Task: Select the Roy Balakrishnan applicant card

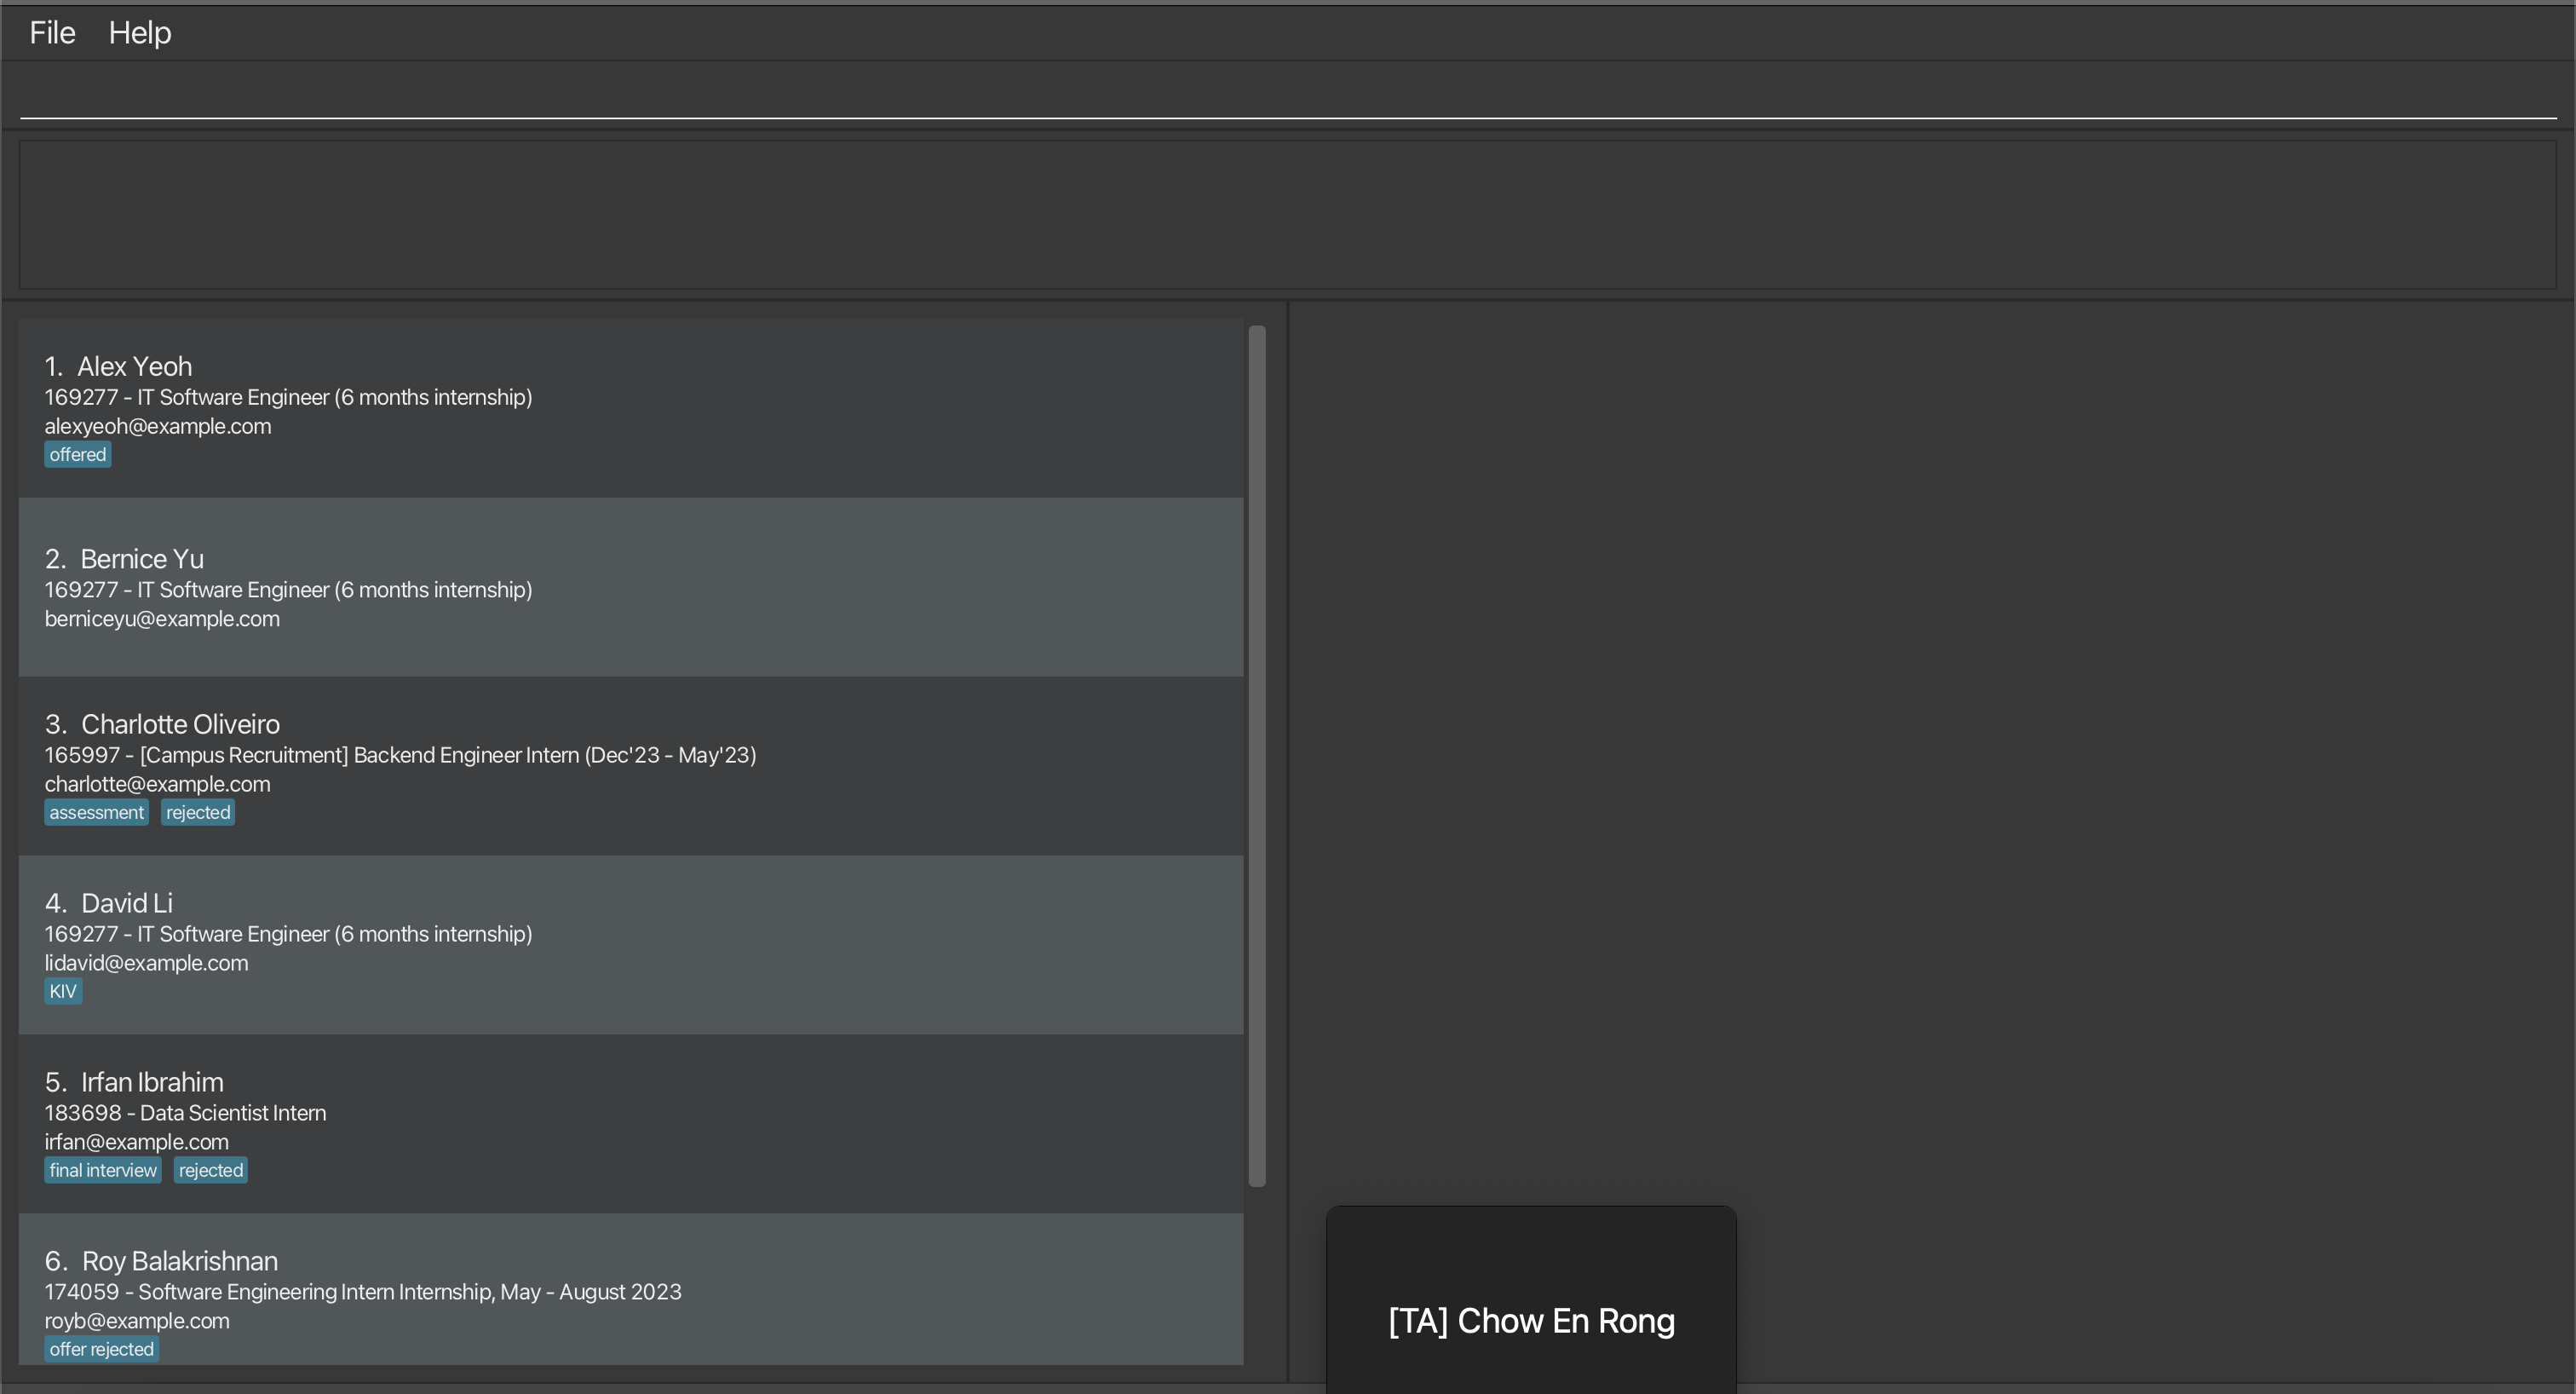Action: [630, 1288]
